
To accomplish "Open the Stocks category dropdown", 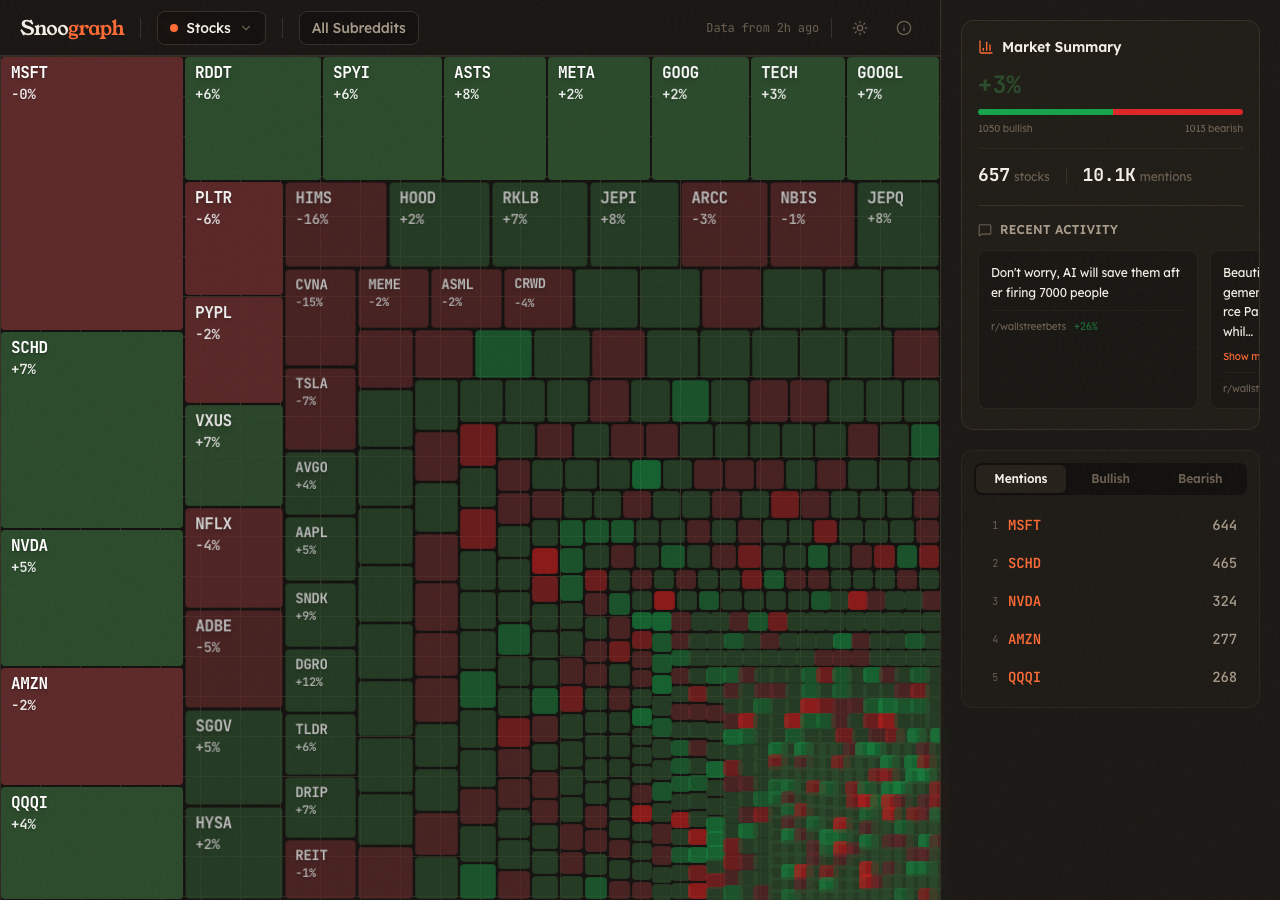I will click(210, 28).
